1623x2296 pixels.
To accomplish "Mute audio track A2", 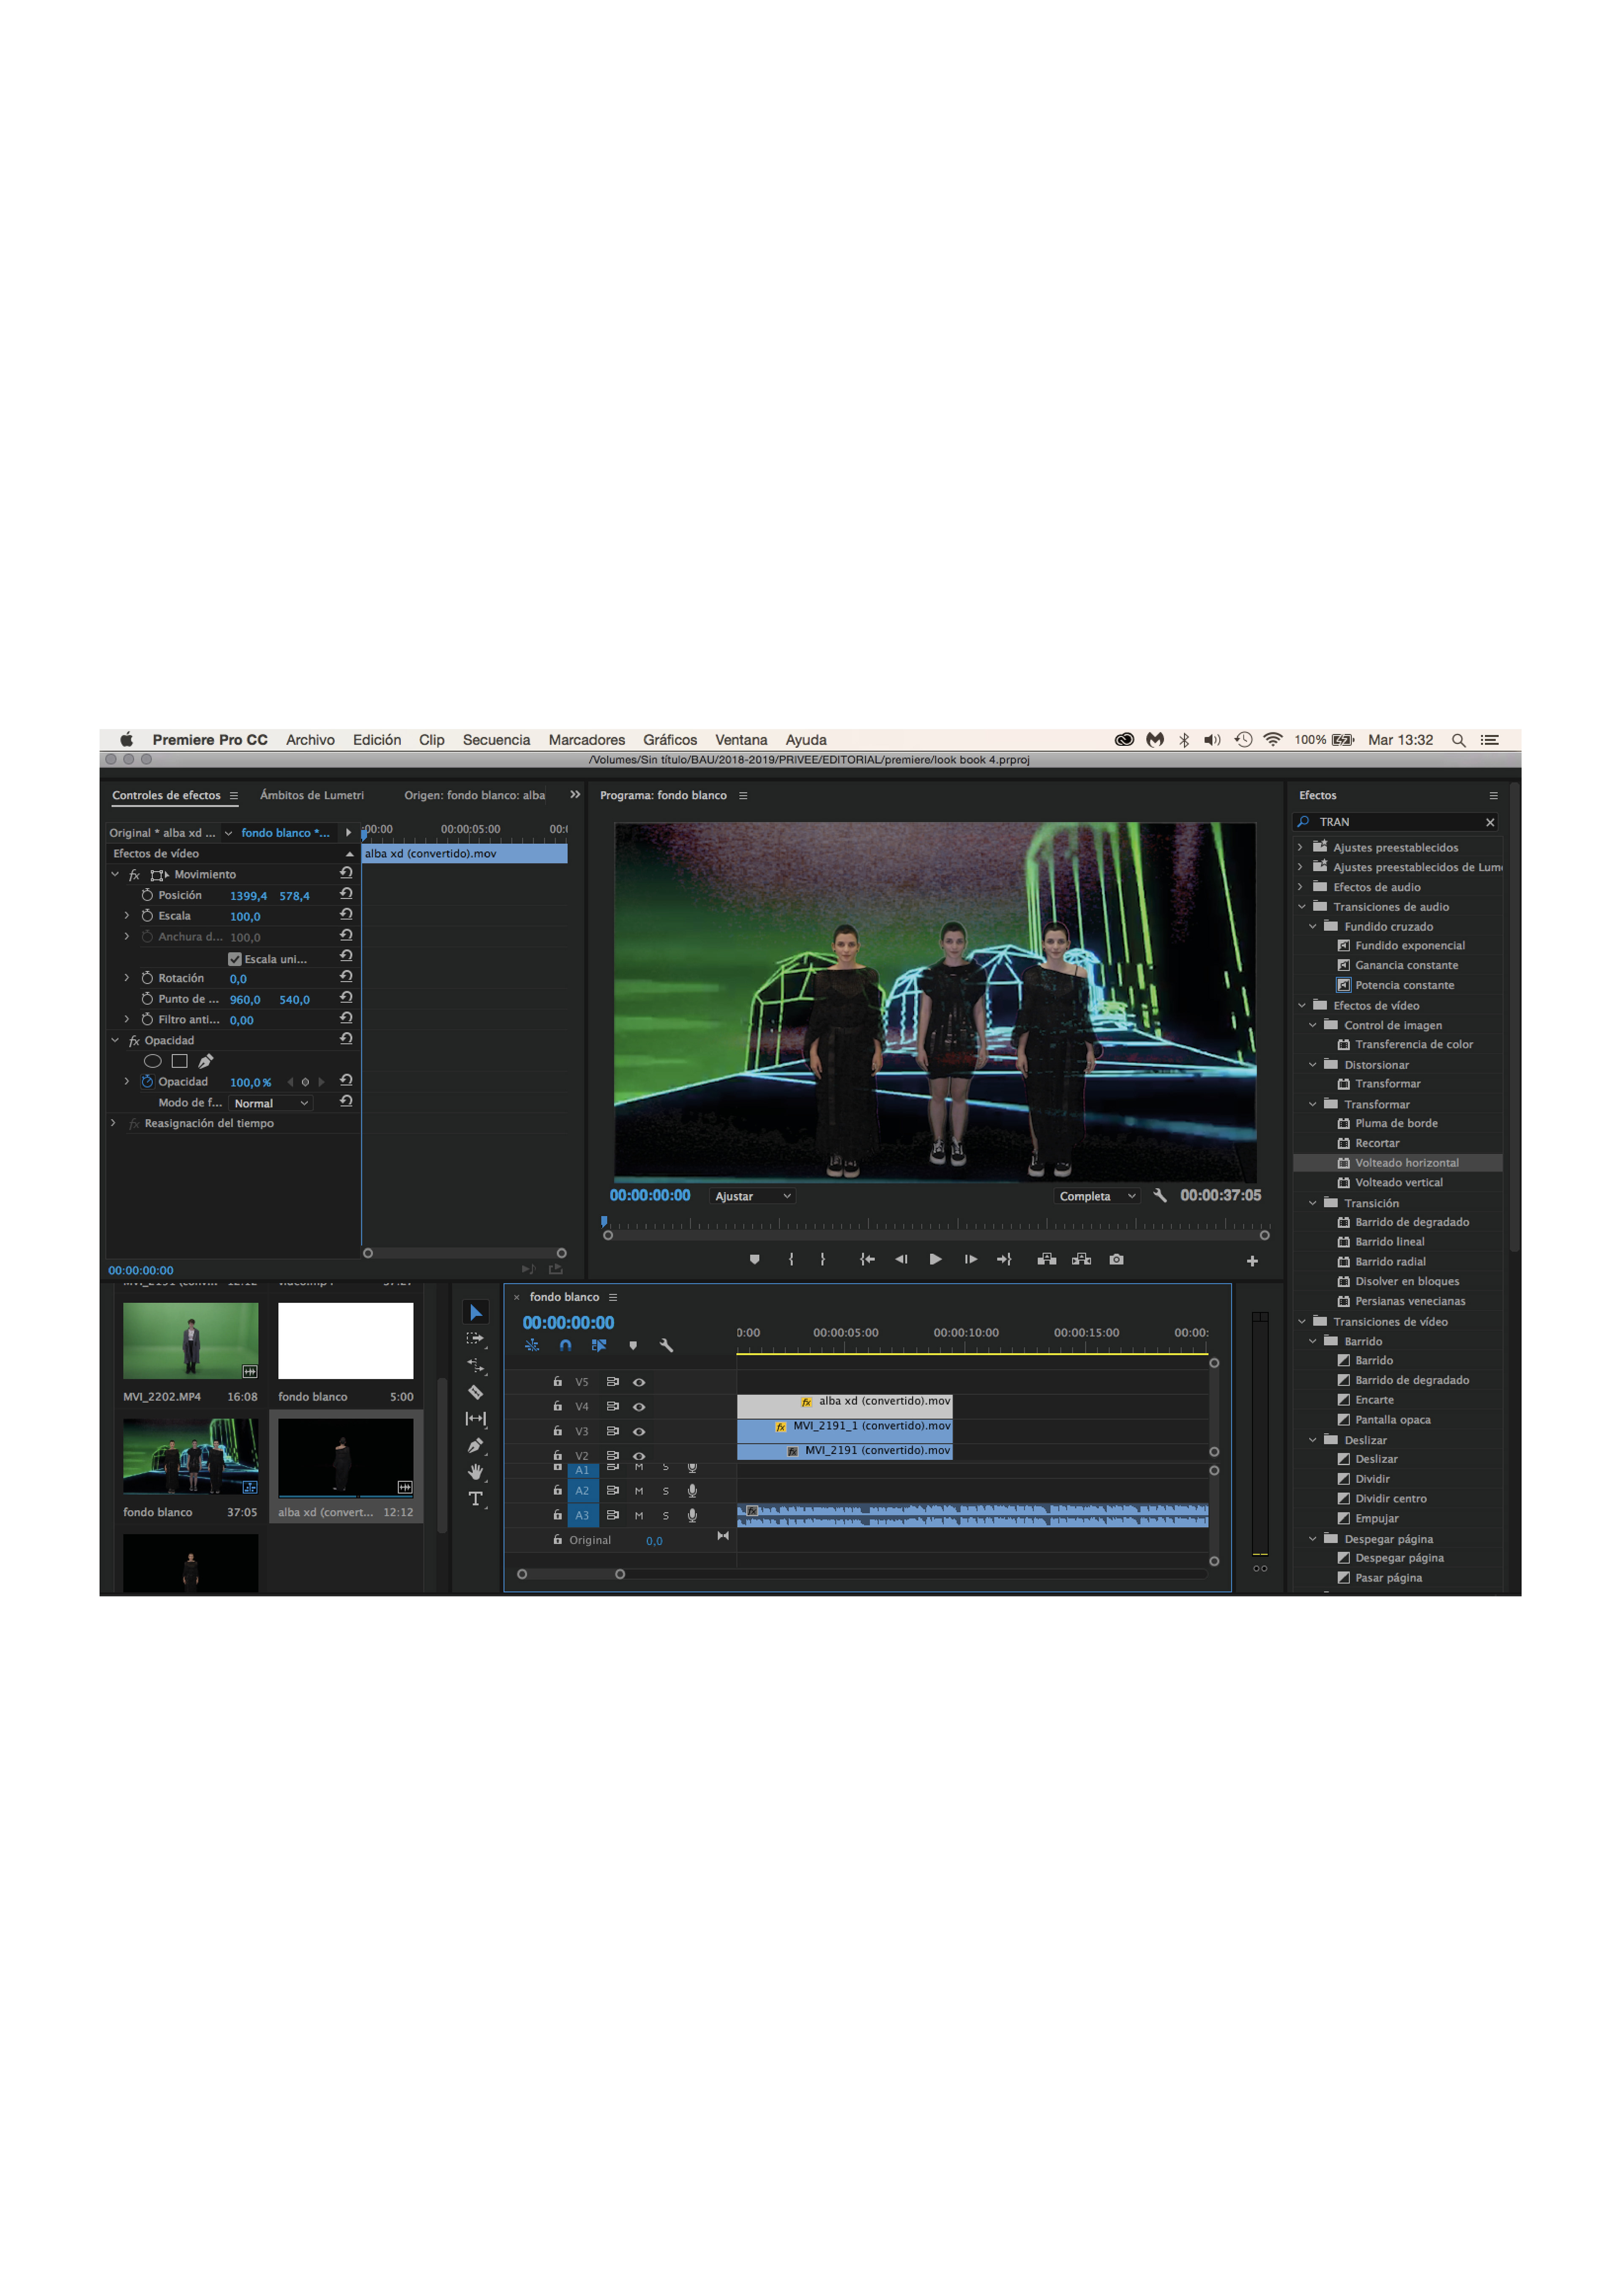I will coord(639,1491).
